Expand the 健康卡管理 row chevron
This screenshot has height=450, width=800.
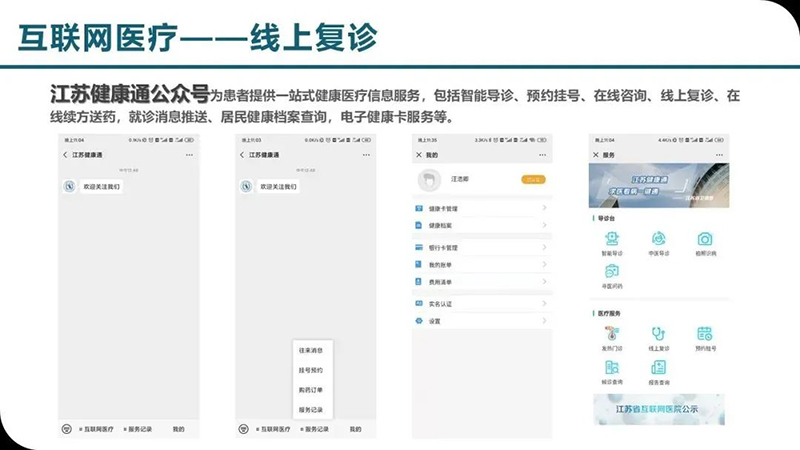click(x=544, y=209)
